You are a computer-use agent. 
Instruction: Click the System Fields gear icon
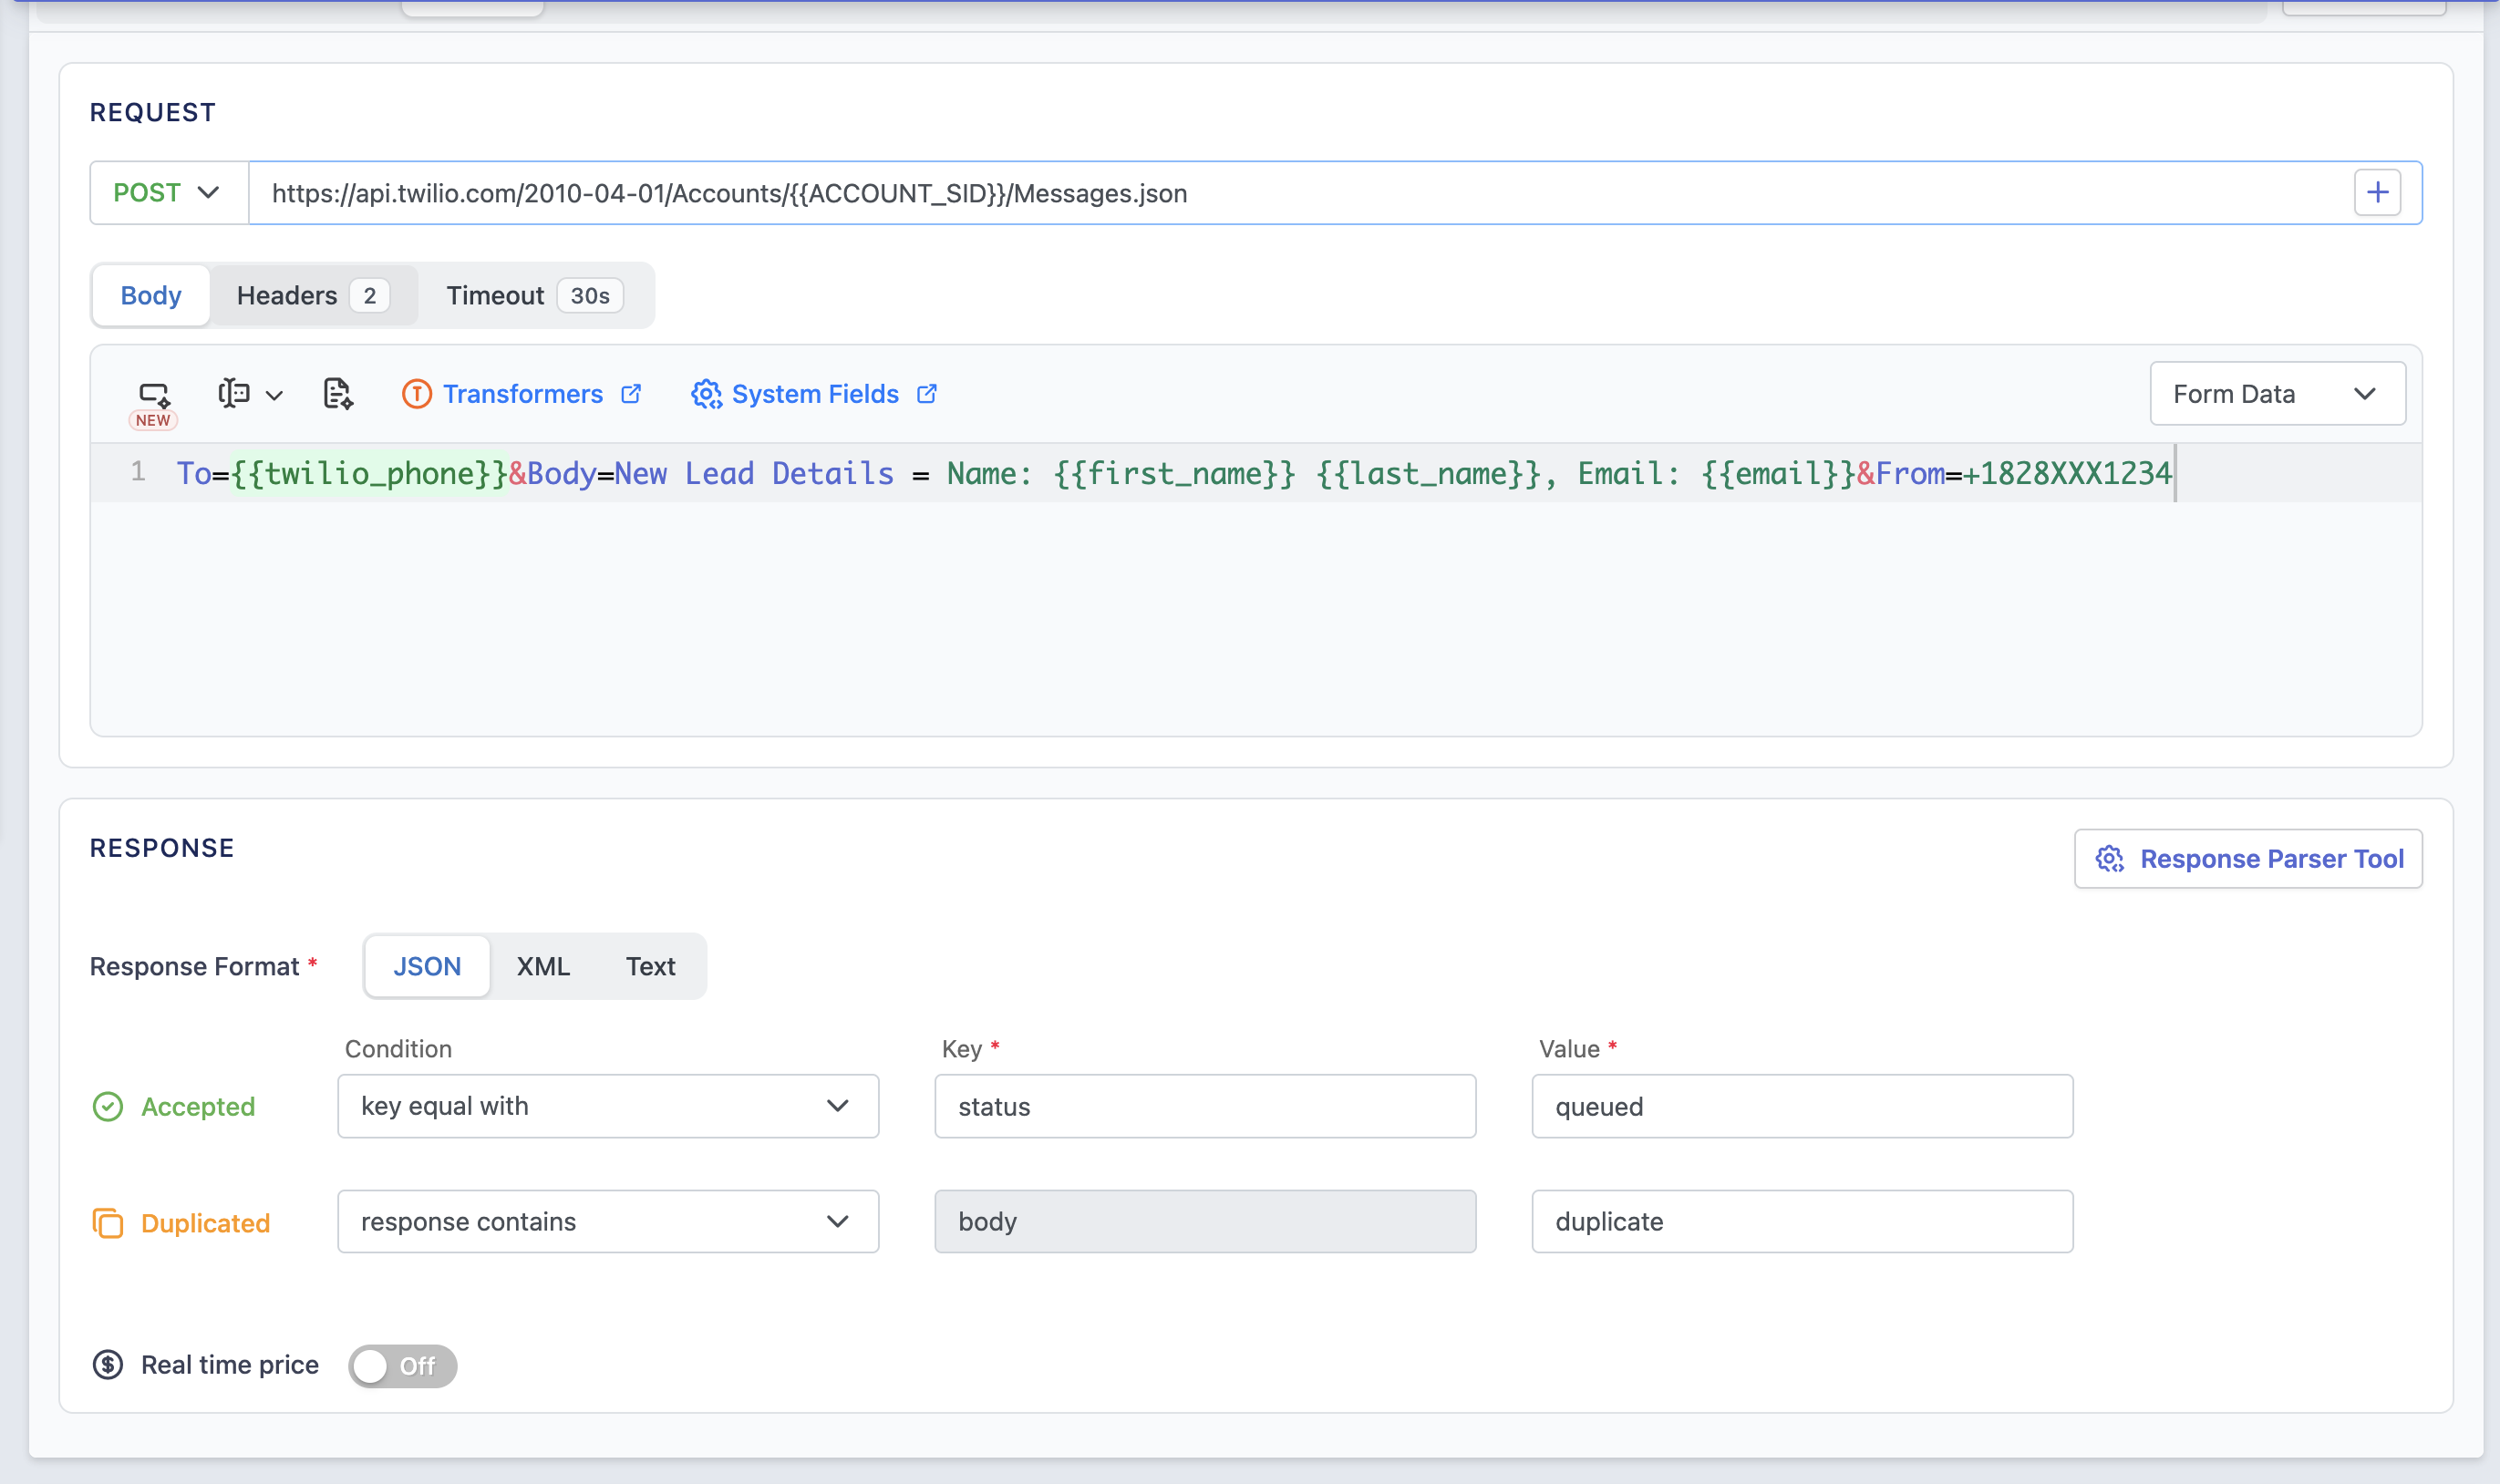[x=706, y=394]
